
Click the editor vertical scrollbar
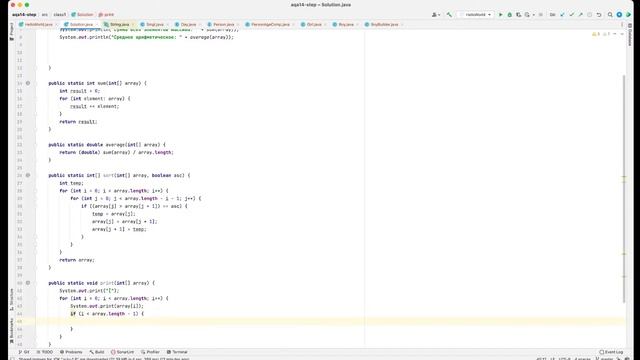(624, 189)
